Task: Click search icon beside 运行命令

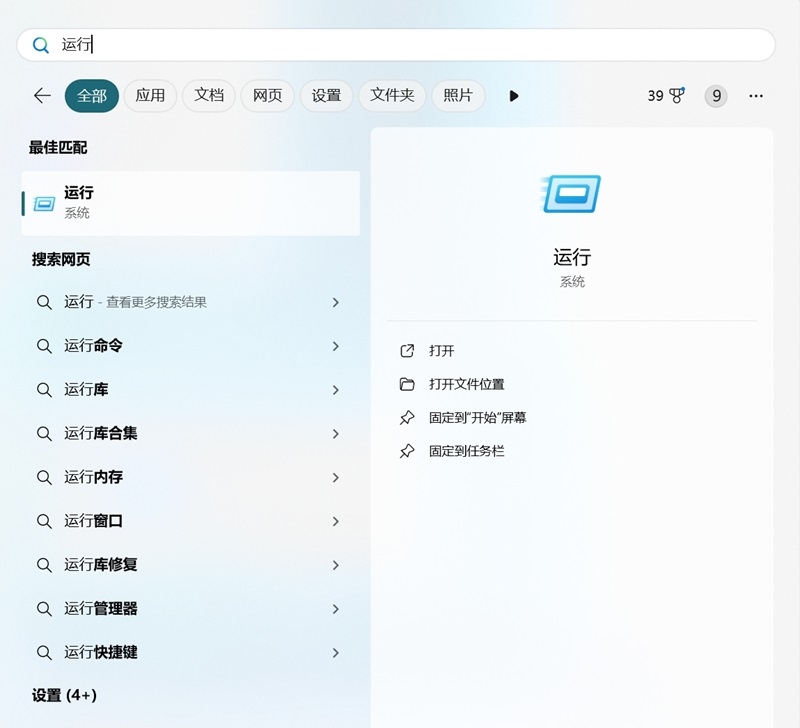Action: (44, 346)
